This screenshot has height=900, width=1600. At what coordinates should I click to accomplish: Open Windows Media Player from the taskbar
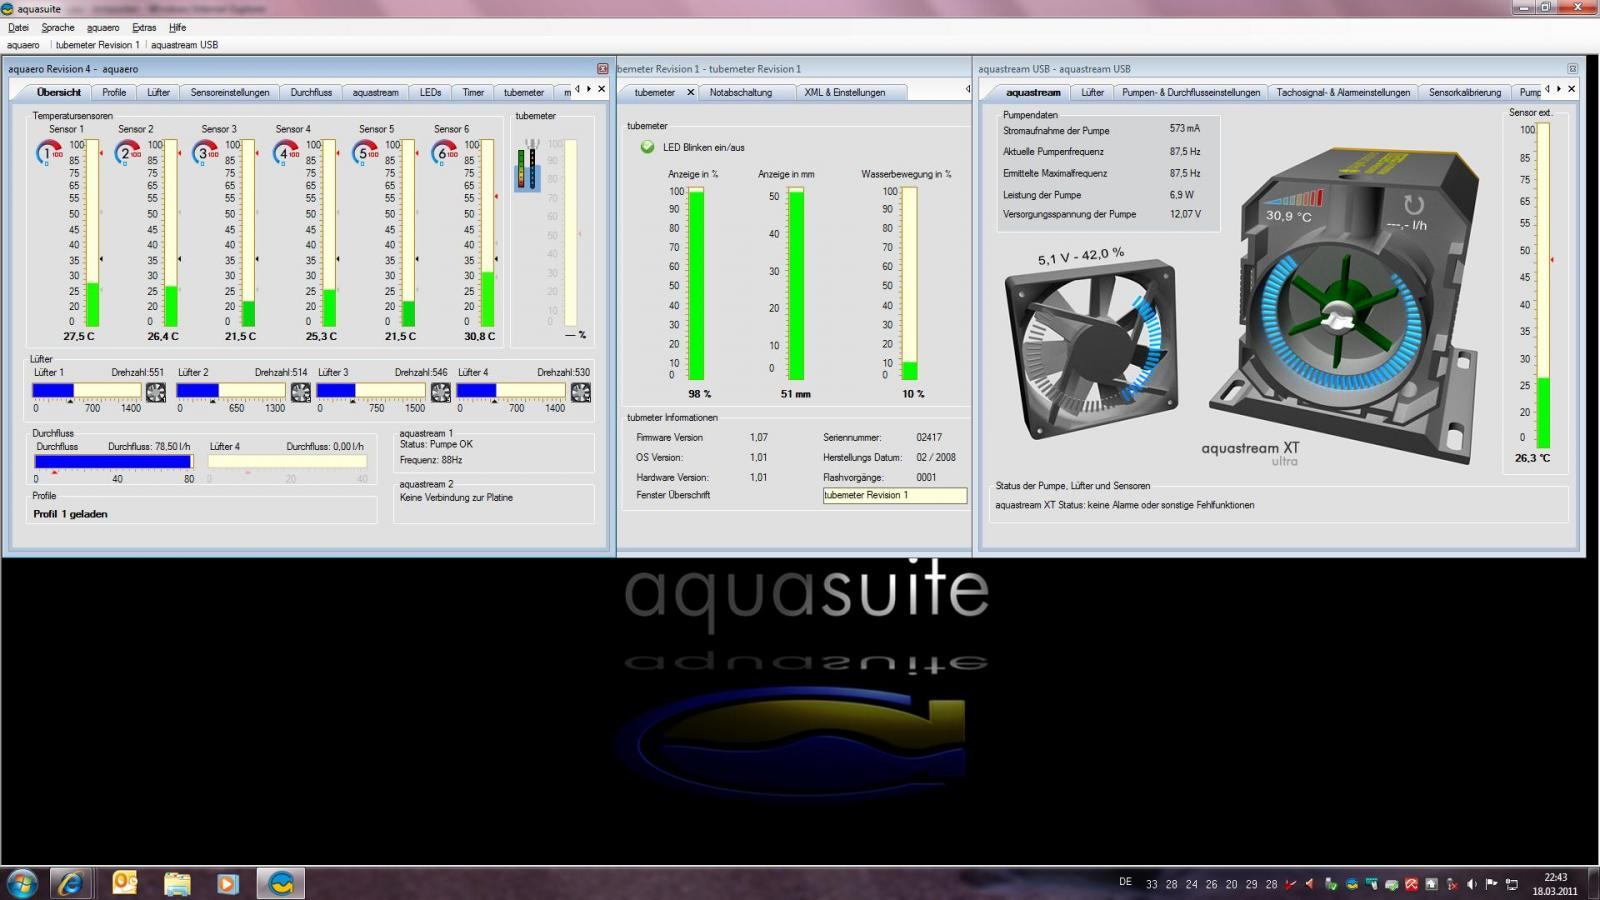coord(228,883)
